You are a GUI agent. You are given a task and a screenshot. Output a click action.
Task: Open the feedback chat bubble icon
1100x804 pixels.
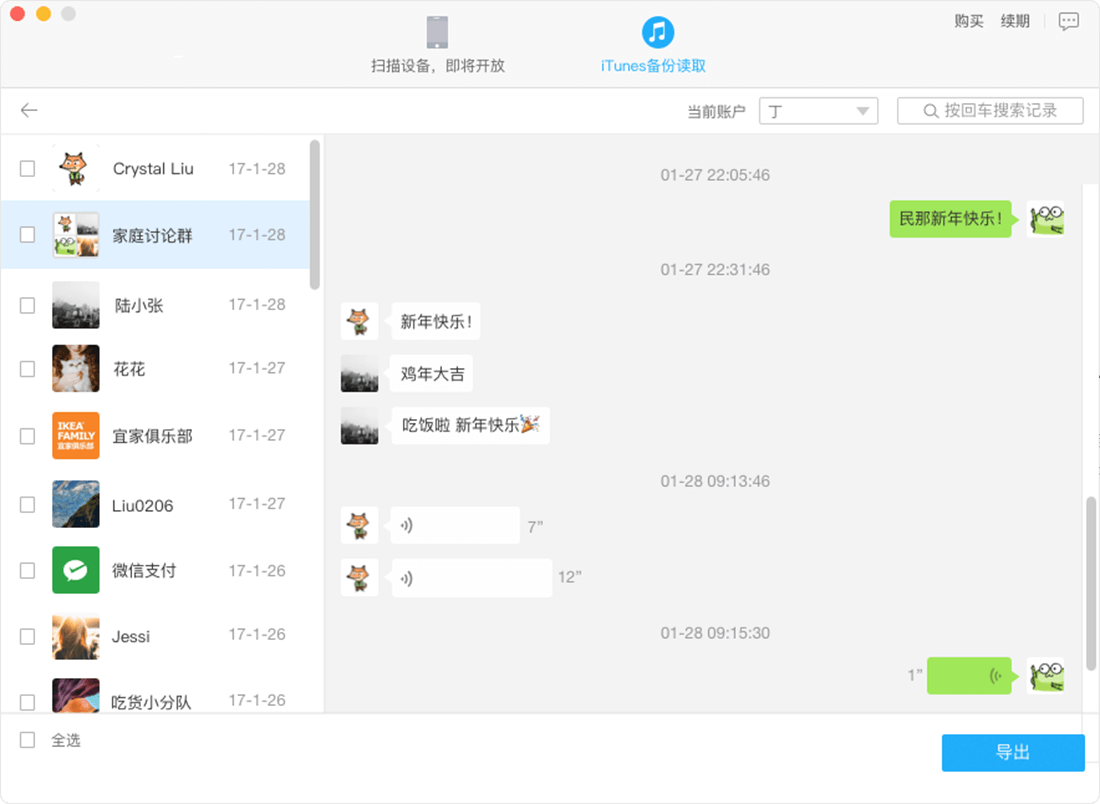click(1069, 20)
